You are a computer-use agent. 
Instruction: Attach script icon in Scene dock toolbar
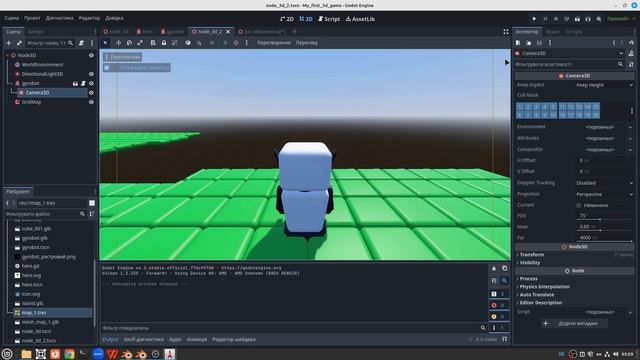81,43
